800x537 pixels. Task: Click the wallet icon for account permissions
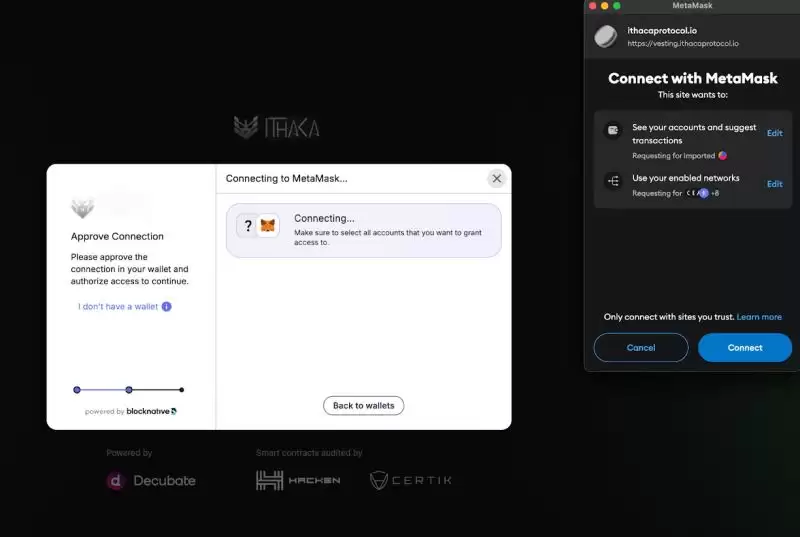[x=613, y=131]
